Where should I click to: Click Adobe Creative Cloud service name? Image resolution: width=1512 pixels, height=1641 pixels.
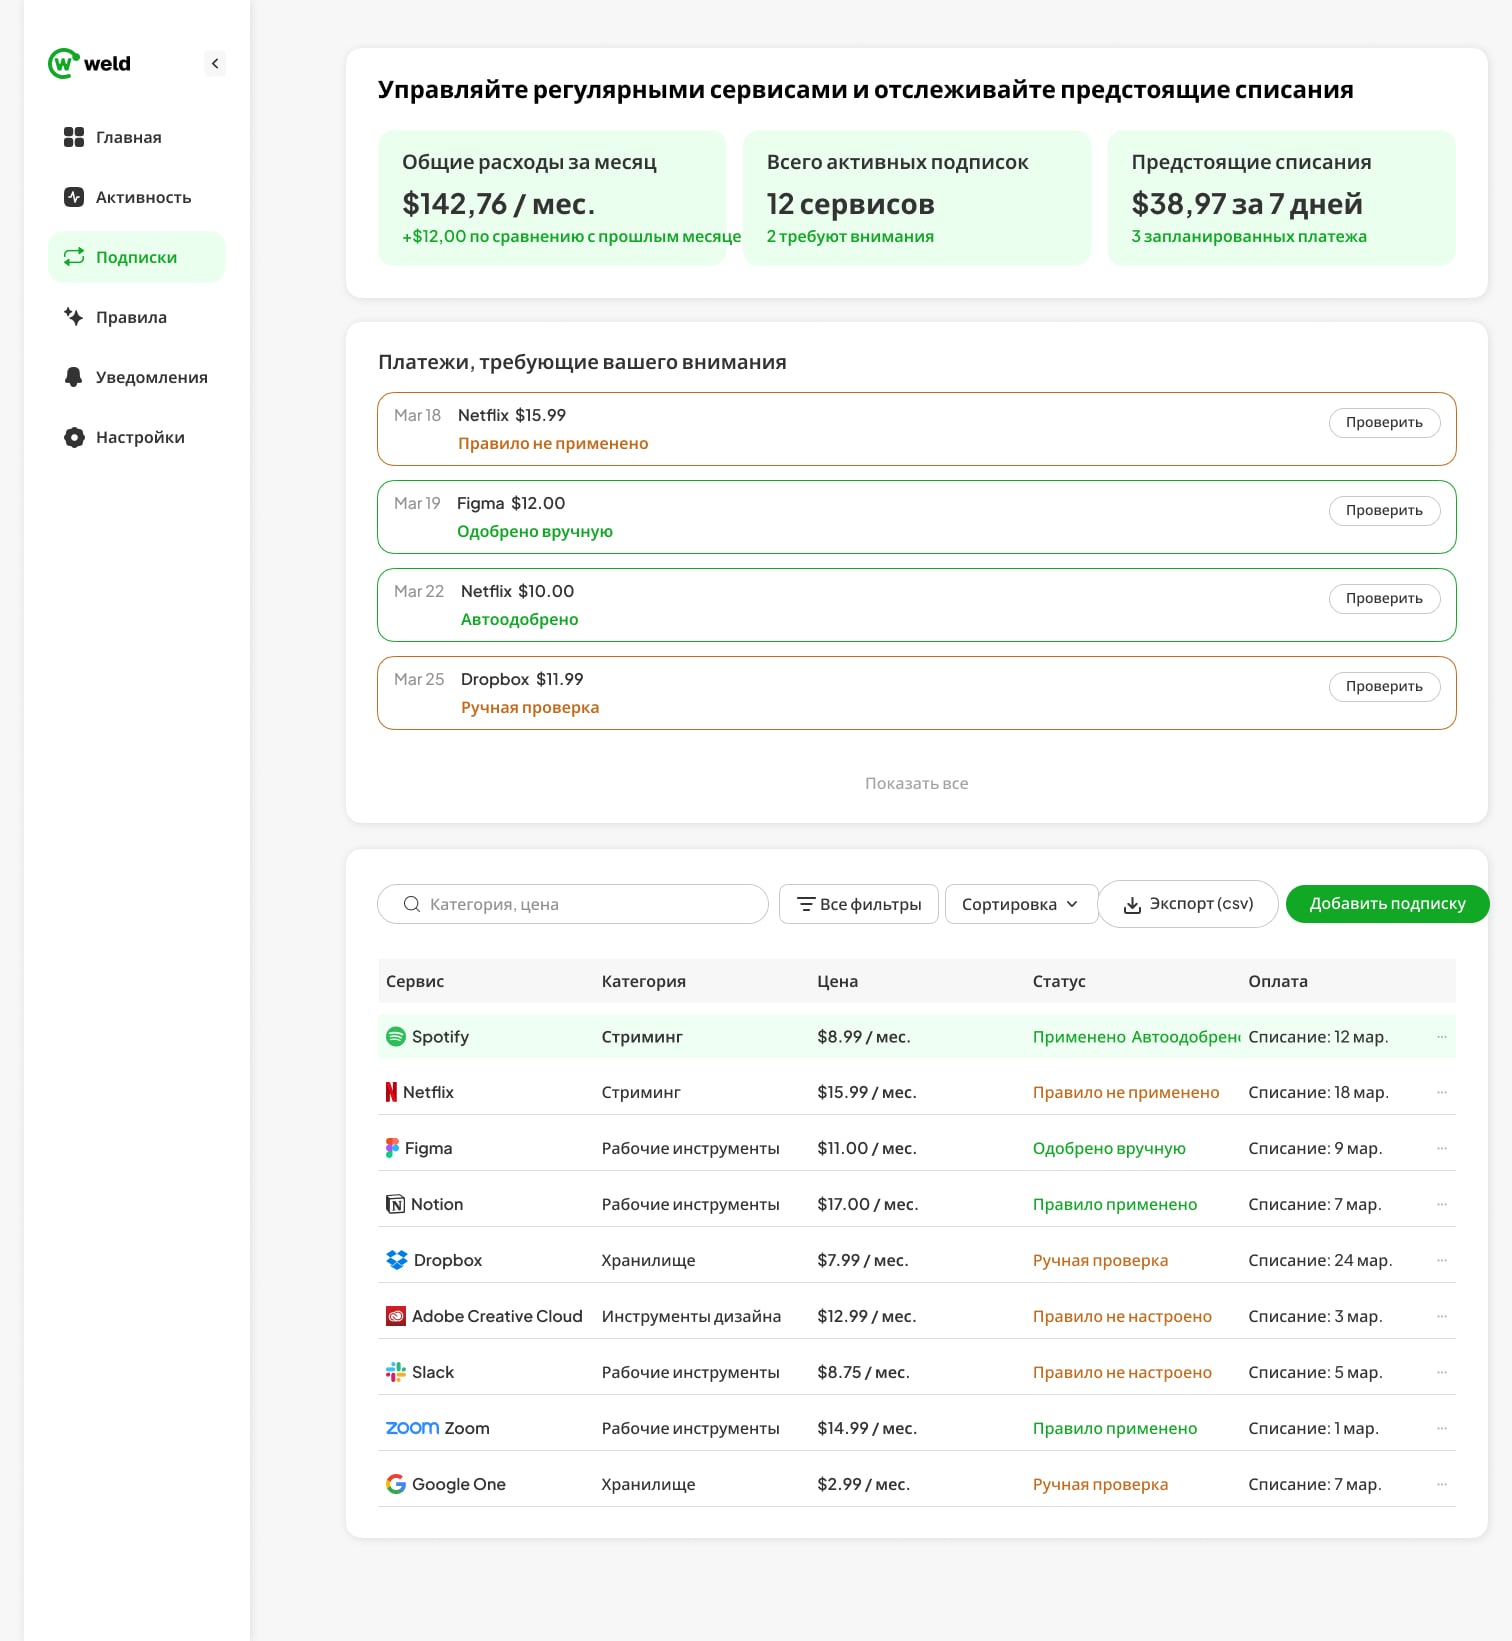497,1316
